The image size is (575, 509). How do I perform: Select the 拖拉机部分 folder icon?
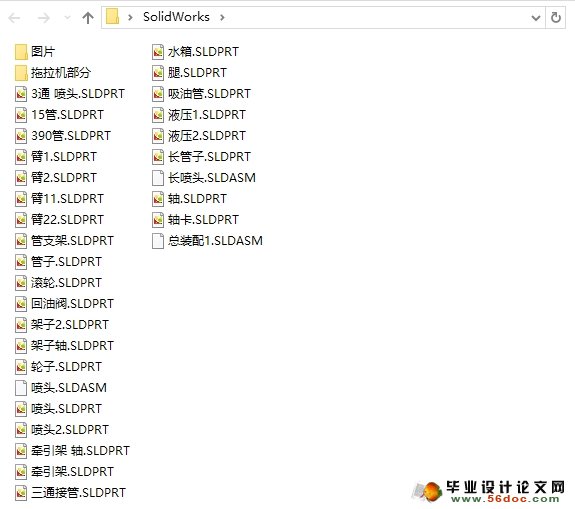[x=21, y=73]
